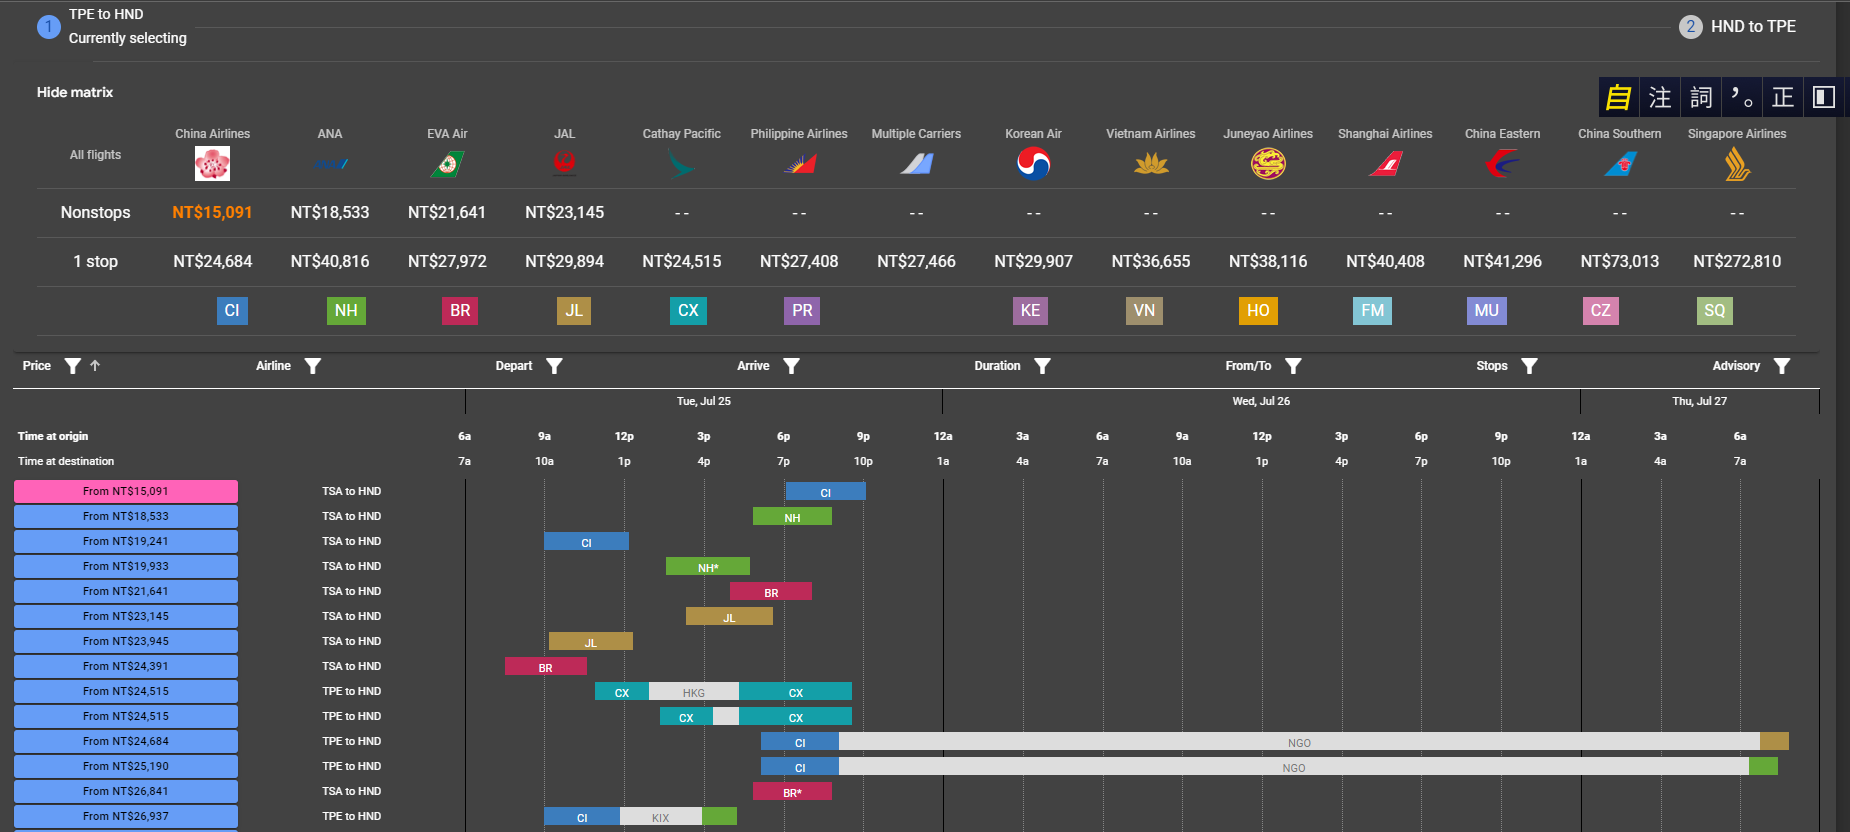
Task: Click the Nonstops NT$18,533 ANA price
Action: tap(330, 212)
